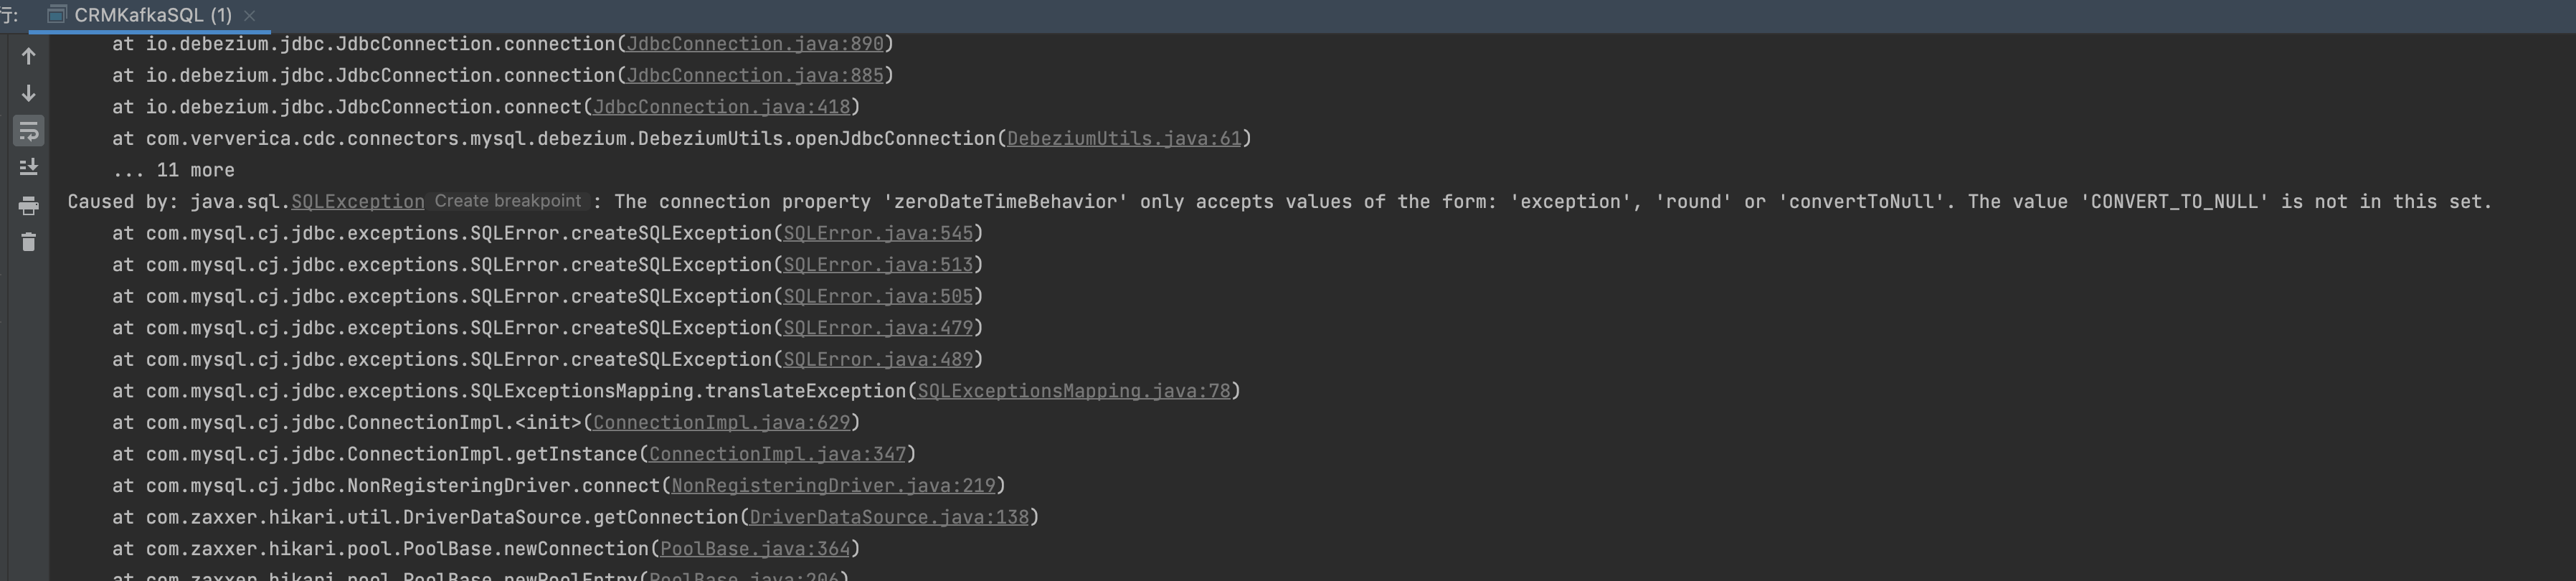Click the Clear All trash icon
This screenshot has height=581, width=2576.
pyautogui.click(x=28, y=242)
